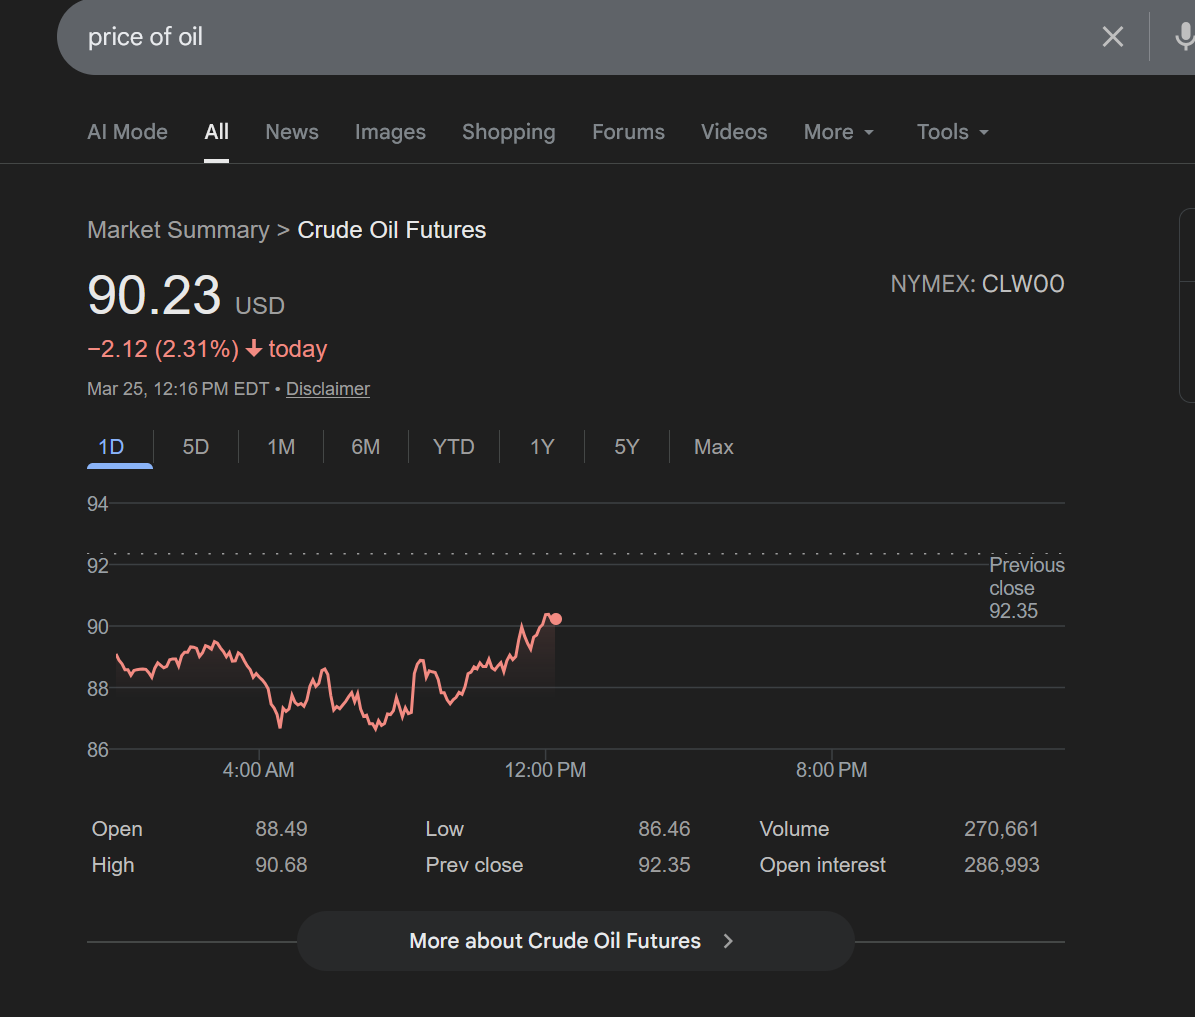
Task: Select the YTD chart range
Action: (453, 447)
